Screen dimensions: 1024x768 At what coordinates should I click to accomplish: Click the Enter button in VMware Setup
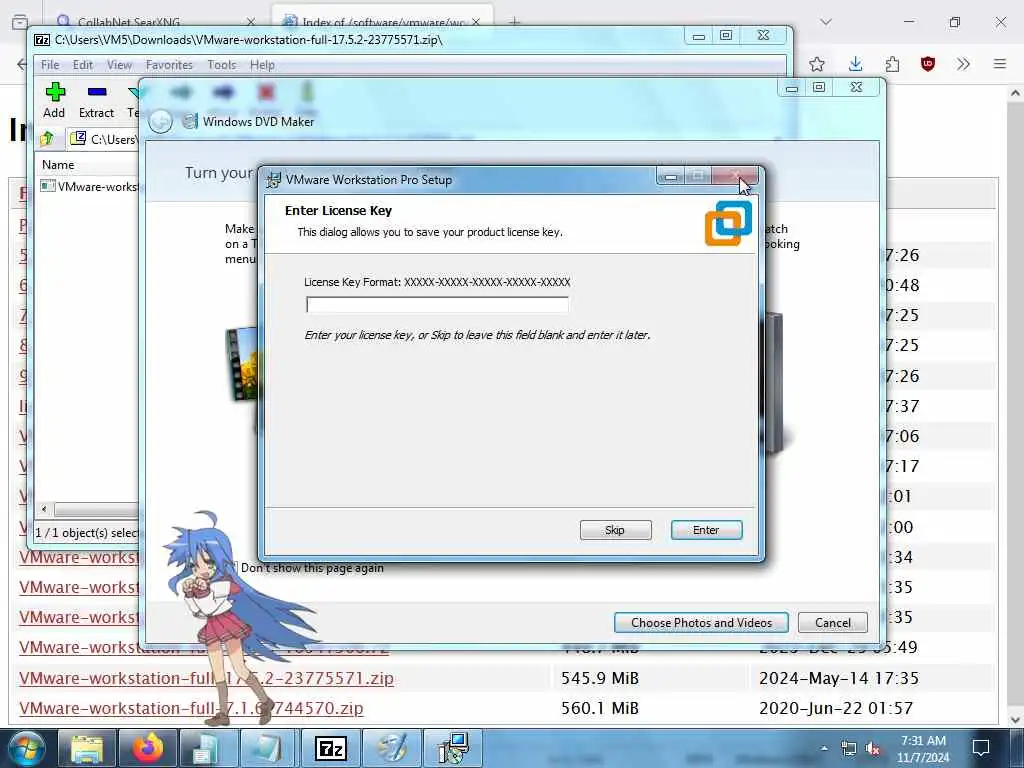706,530
